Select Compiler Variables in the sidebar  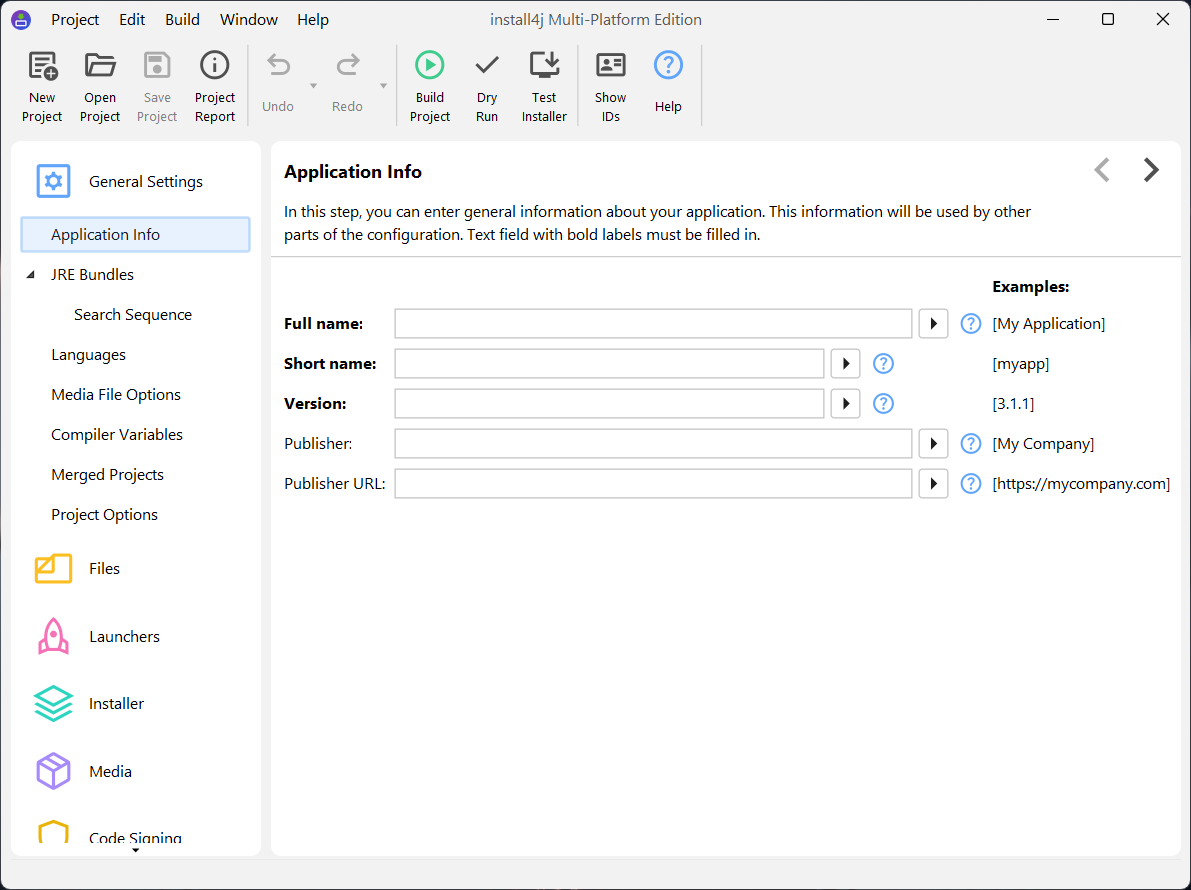point(117,435)
